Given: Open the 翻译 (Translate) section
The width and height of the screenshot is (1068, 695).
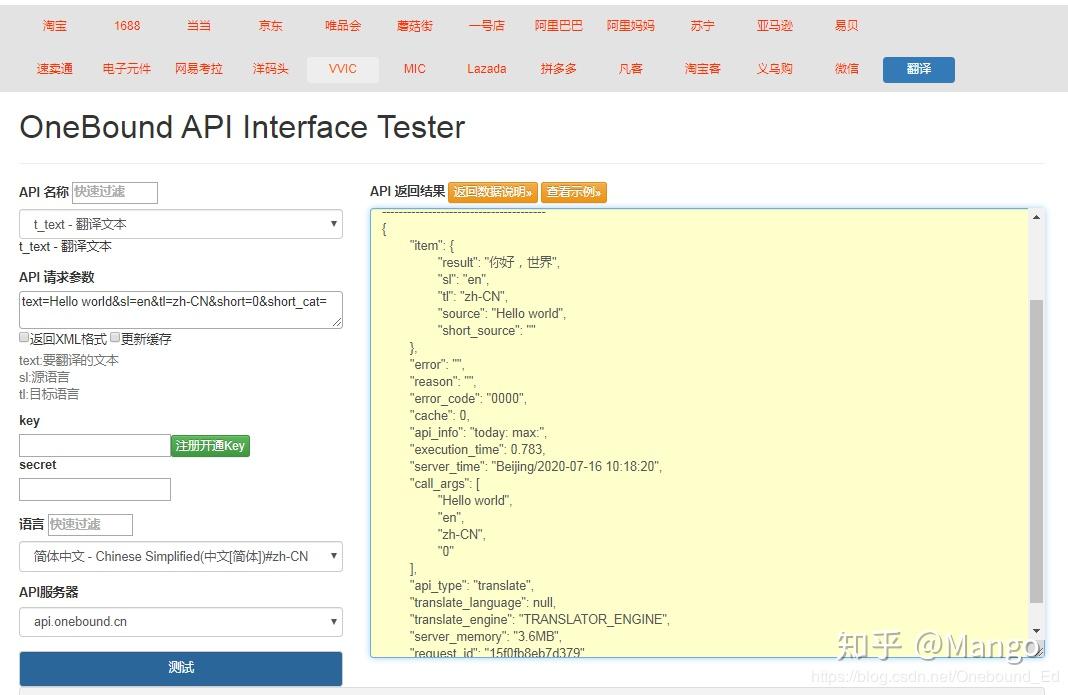Looking at the screenshot, I should (918, 70).
